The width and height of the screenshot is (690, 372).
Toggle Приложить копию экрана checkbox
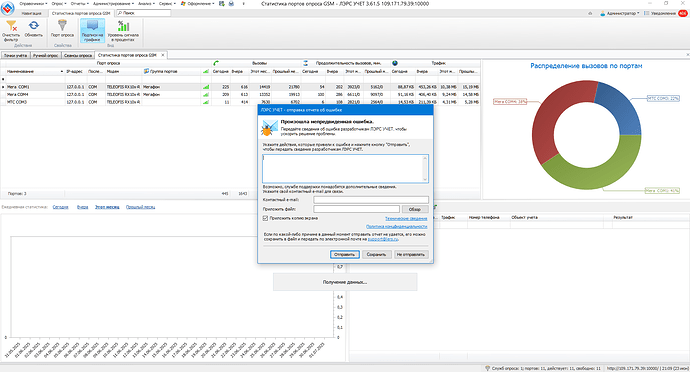tap(265, 218)
